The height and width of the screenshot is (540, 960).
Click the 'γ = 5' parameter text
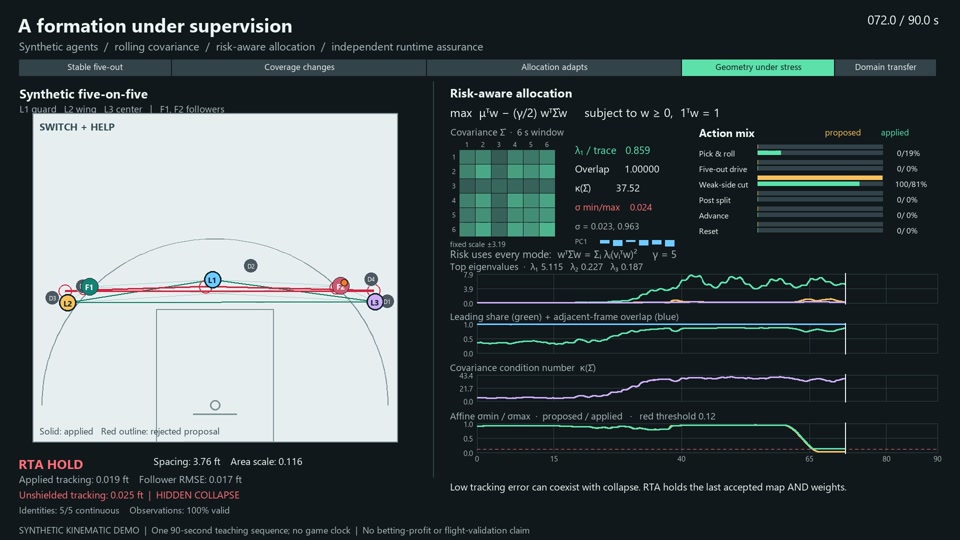coord(664,255)
